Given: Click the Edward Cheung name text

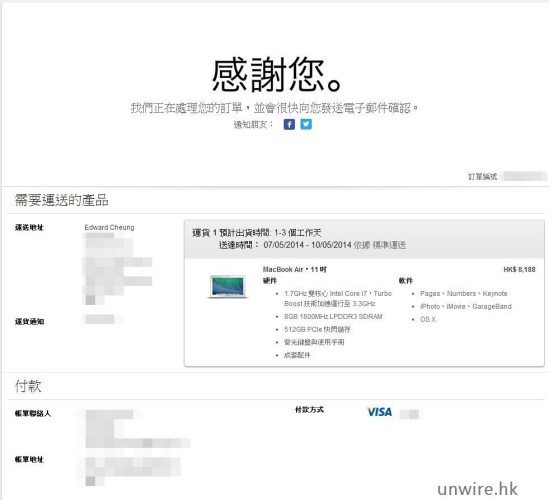Looking at the screenshot, I should coord(109,228).
